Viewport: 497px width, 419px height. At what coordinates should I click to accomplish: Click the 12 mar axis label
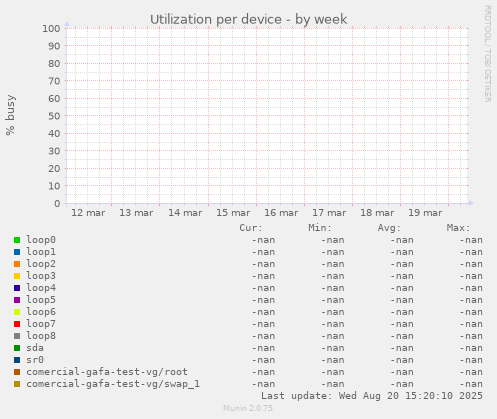click(88, 213)
